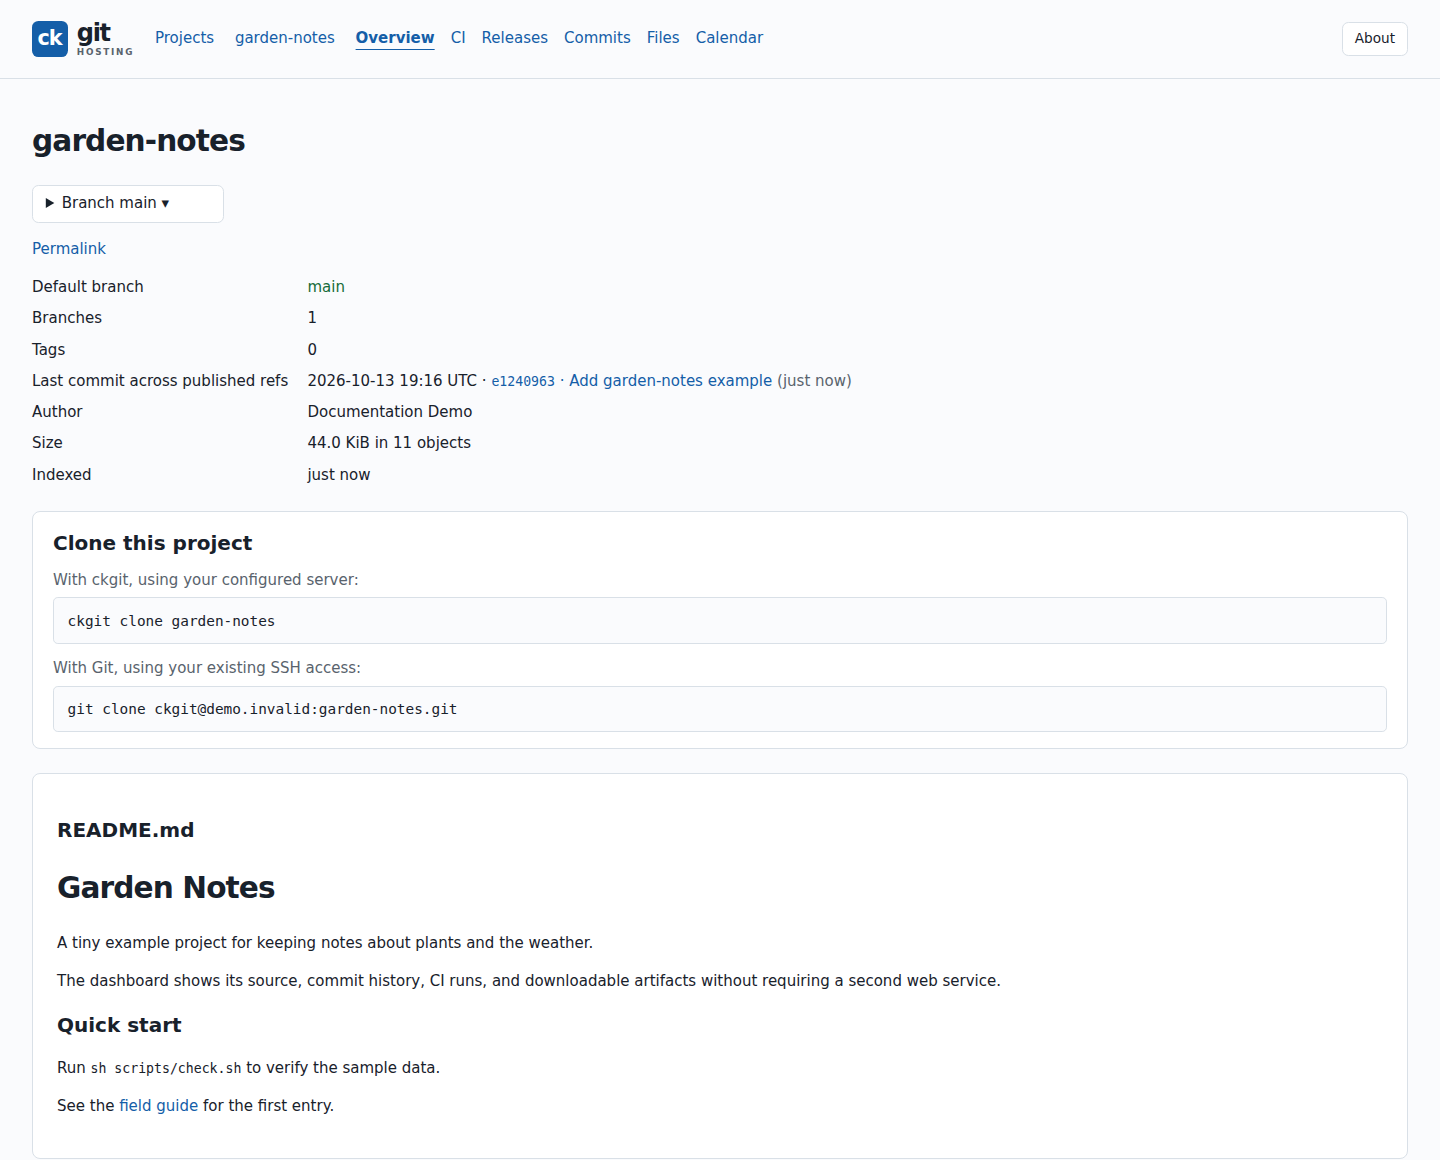Click the 2026-10-13 19:16 UTC timestamp
This screenshot has height=1160, width=1440.
click(392, 381)
